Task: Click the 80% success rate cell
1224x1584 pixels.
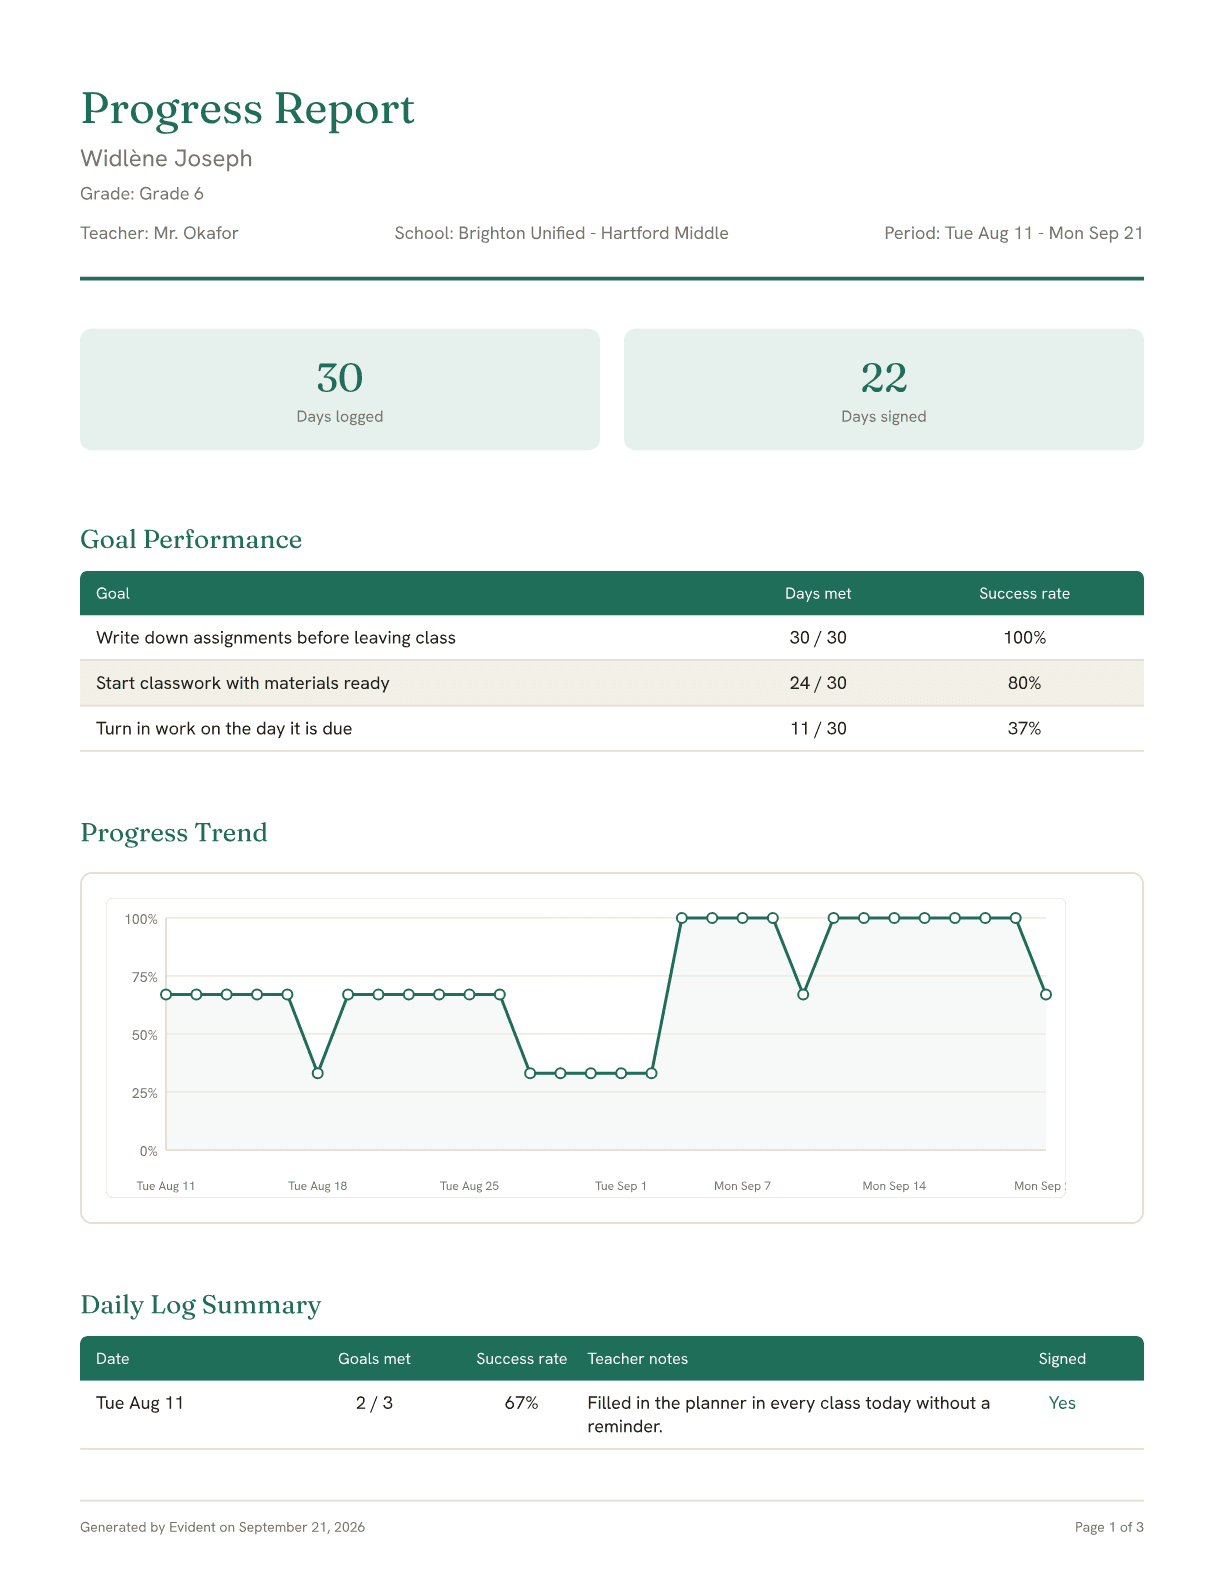Action: pos(1024,683)
